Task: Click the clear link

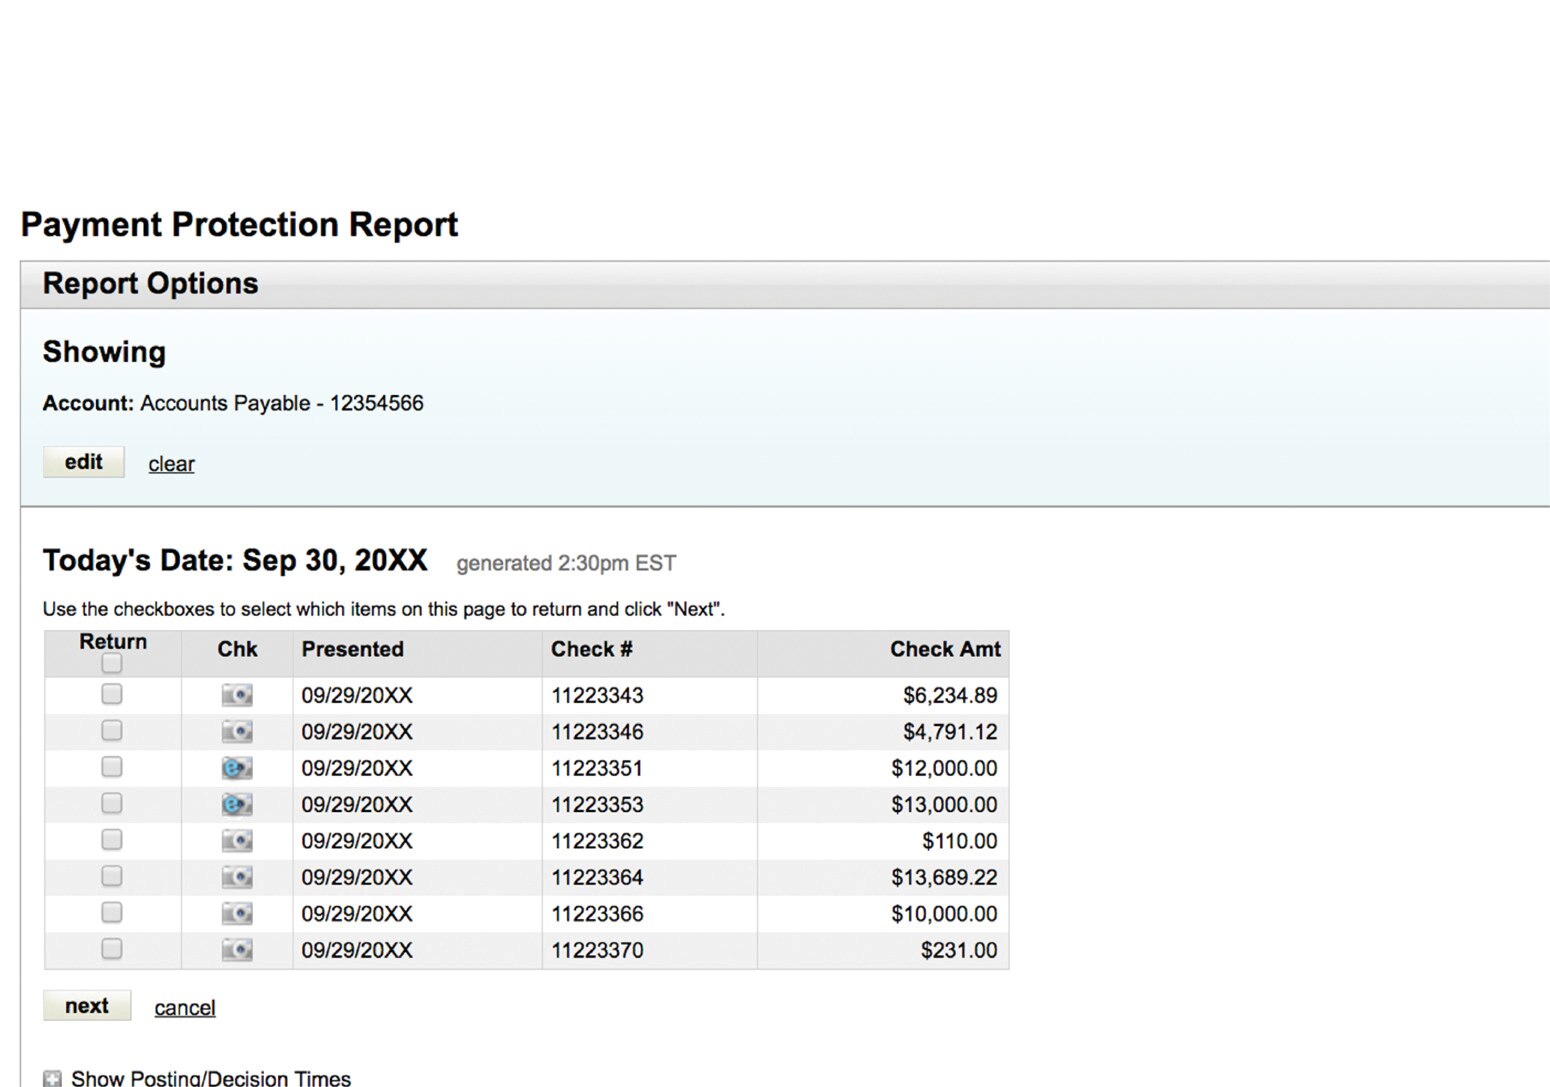Action: (x=171, y=463)
